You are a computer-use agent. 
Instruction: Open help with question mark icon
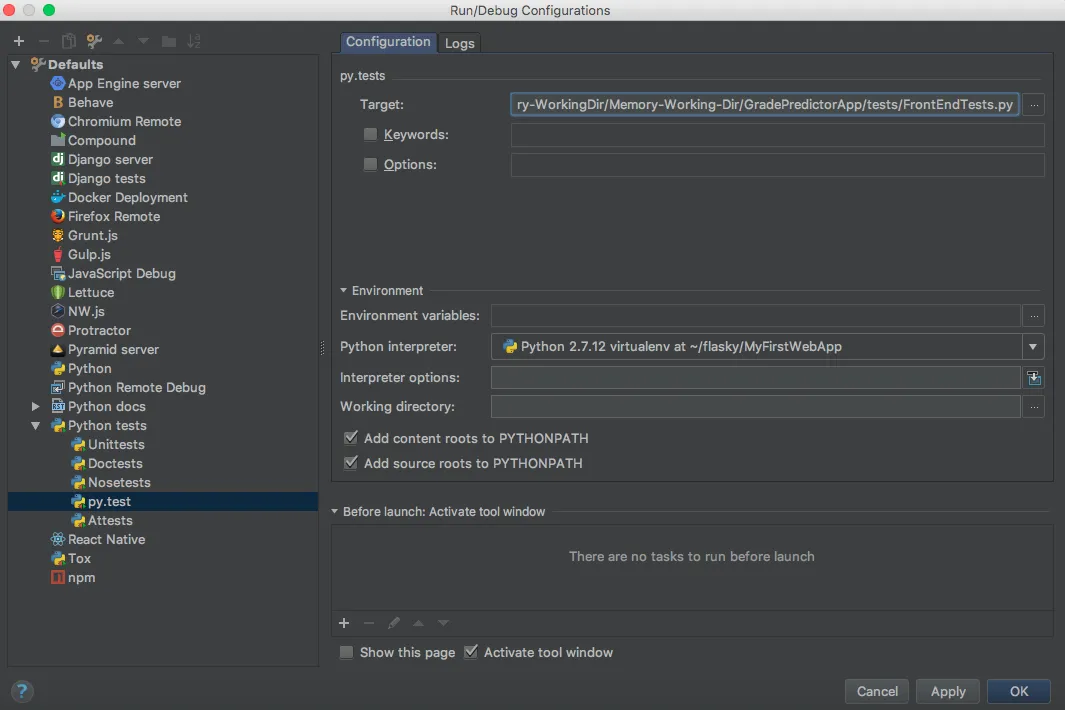(x=22, y=692)
